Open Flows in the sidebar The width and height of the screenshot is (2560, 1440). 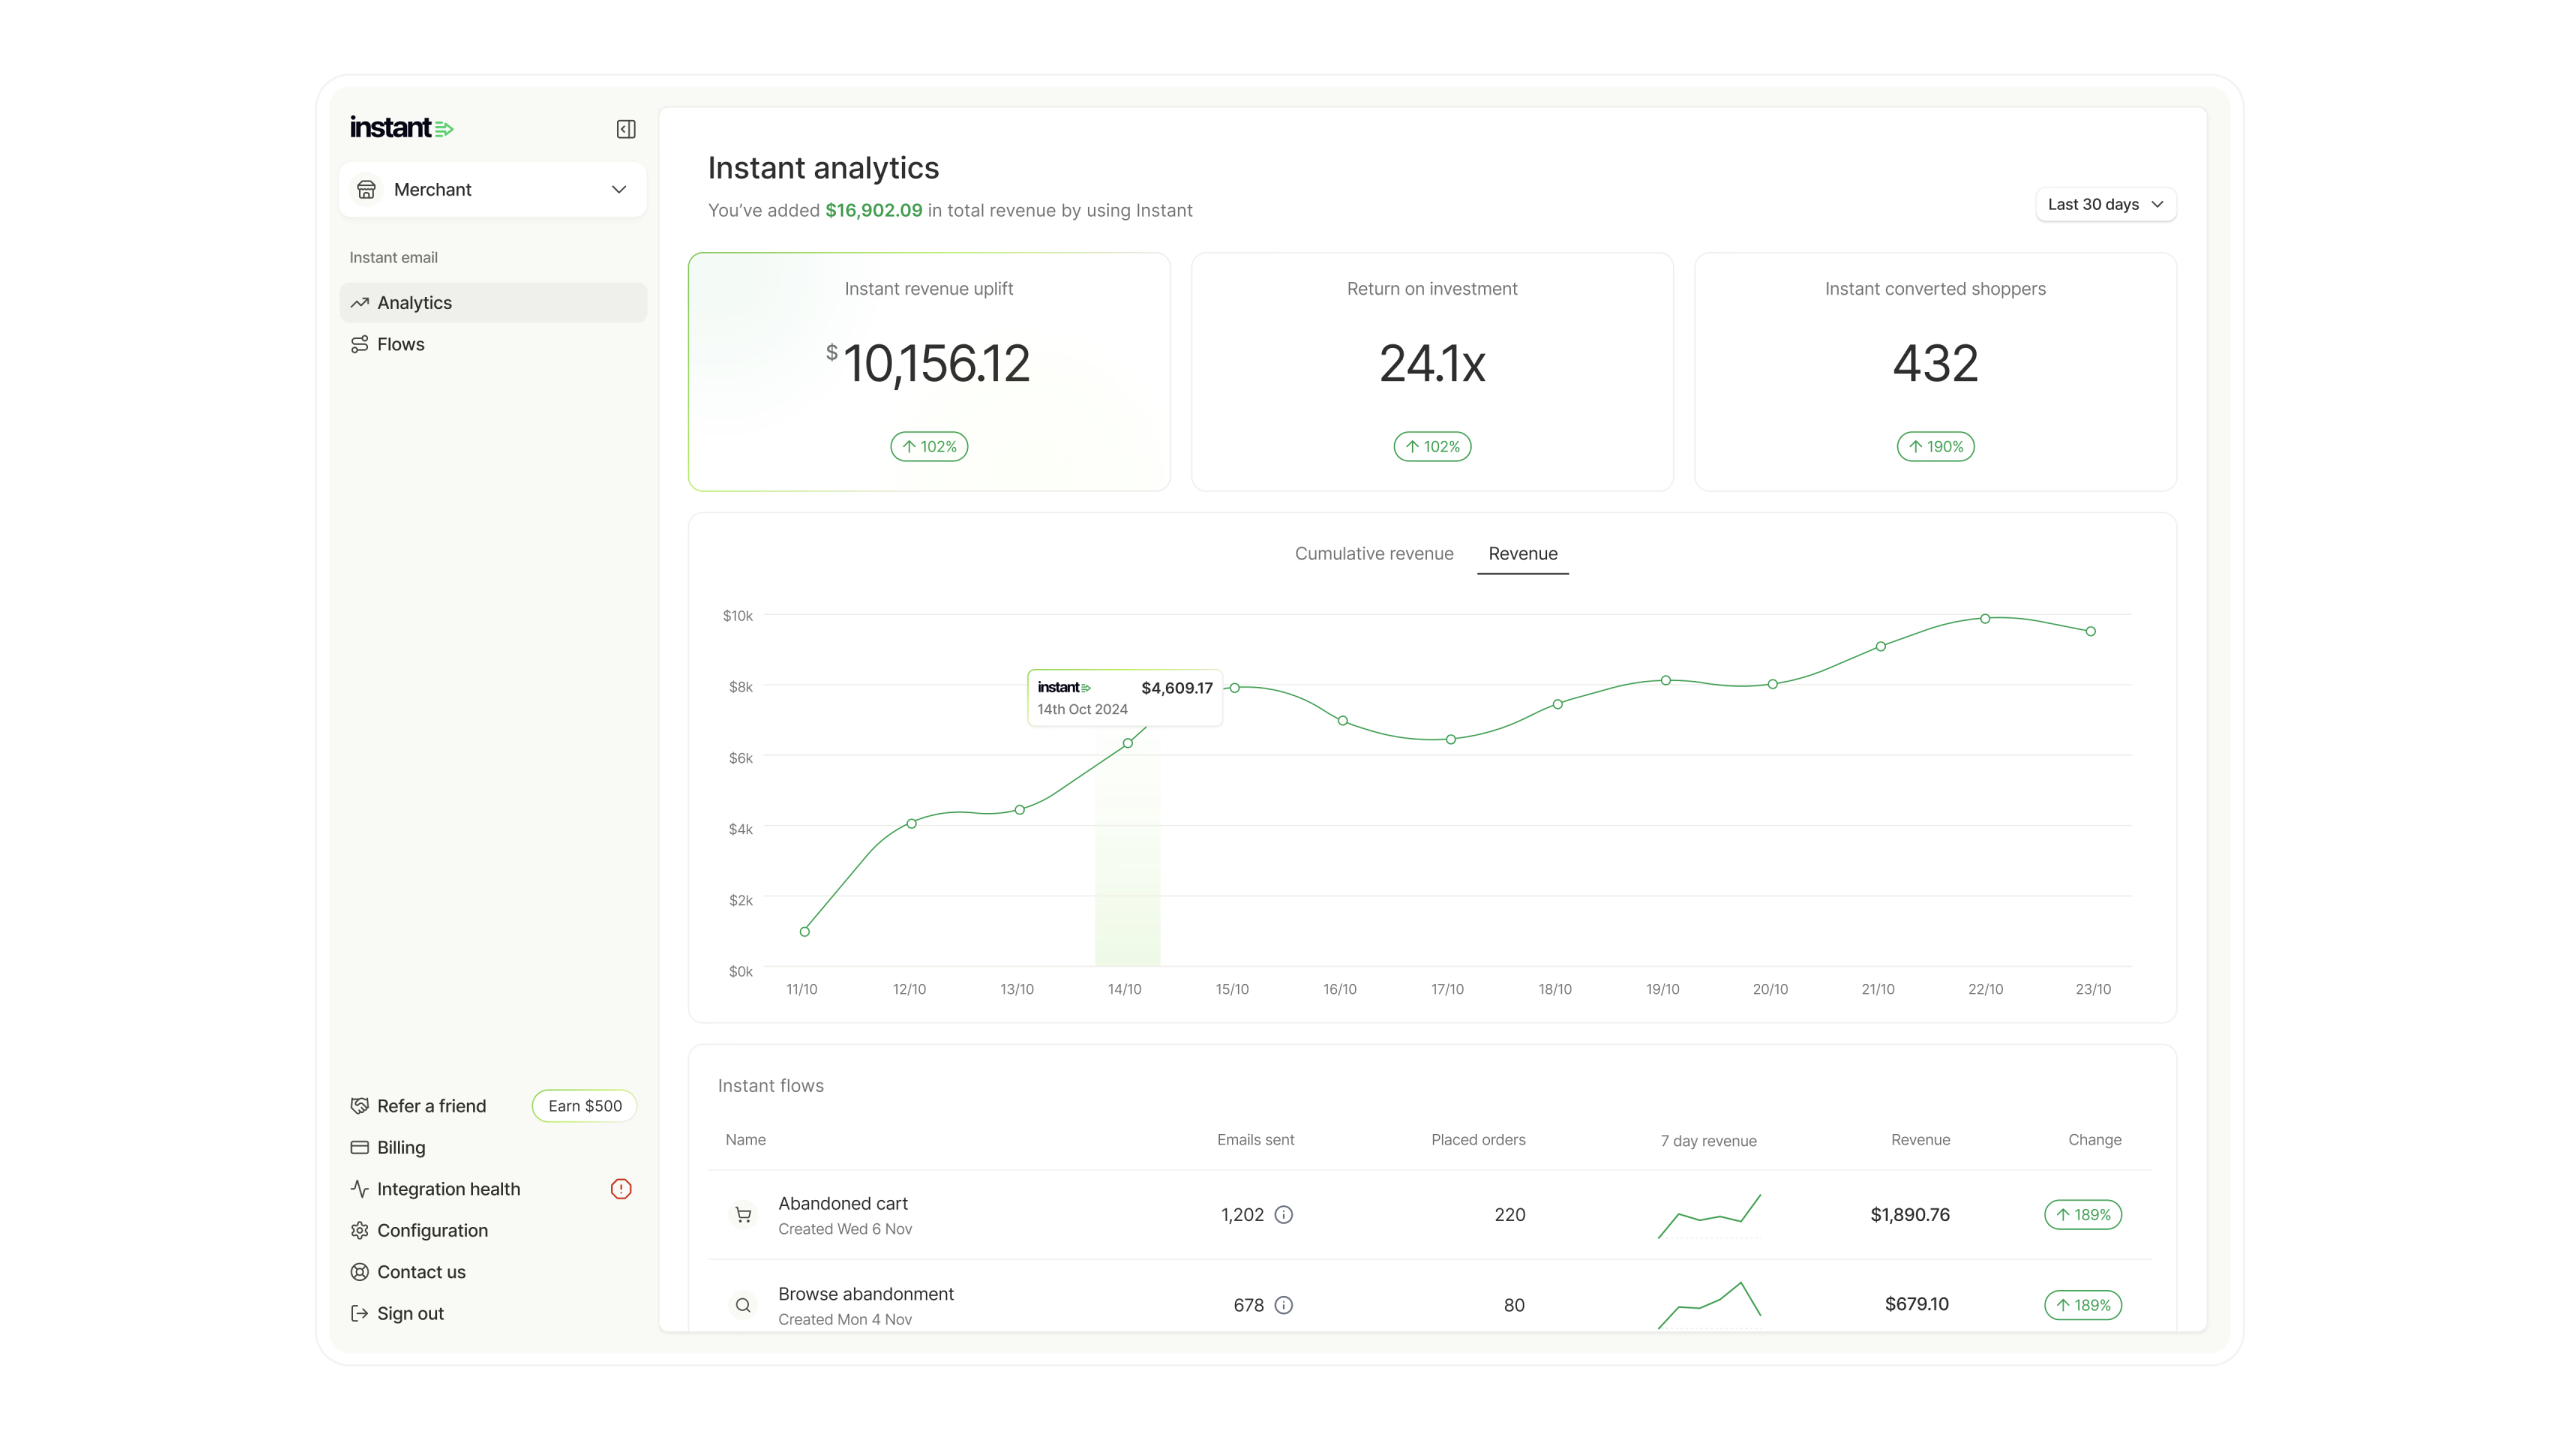point(401,344)
